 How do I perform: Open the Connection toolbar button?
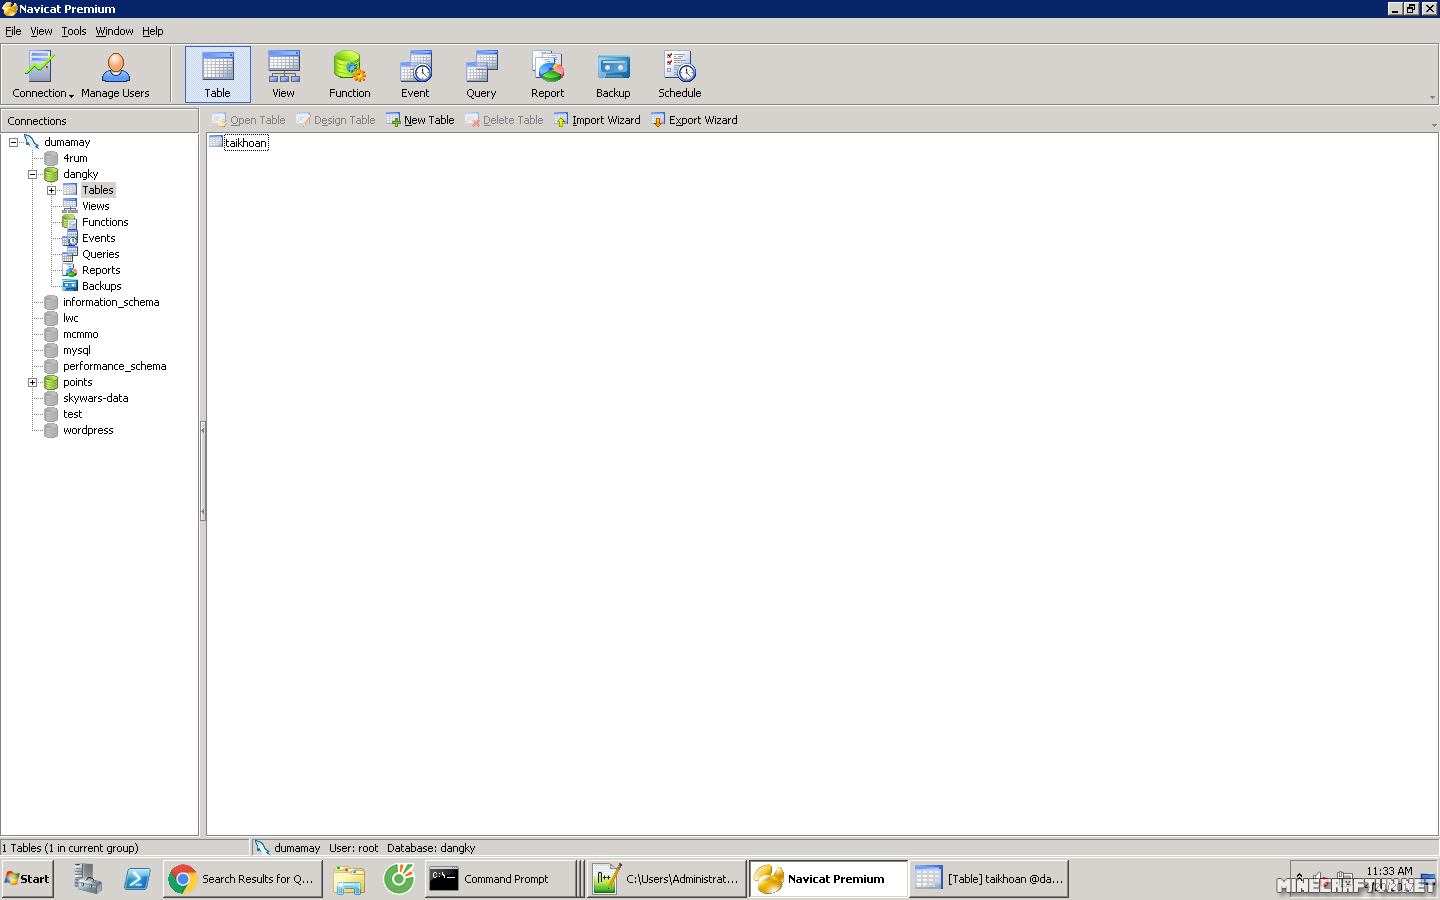tap(42, 75)
